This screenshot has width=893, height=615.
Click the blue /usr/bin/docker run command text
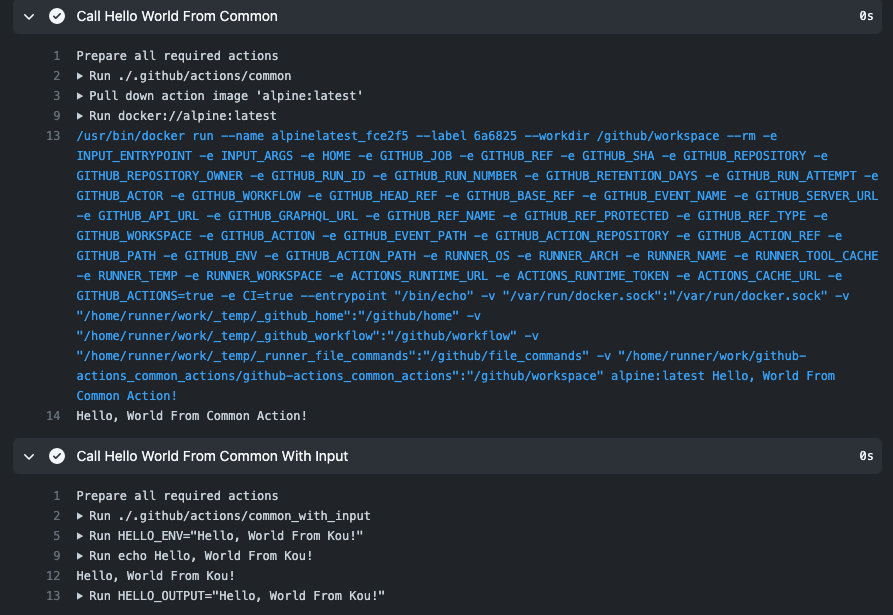477,265
